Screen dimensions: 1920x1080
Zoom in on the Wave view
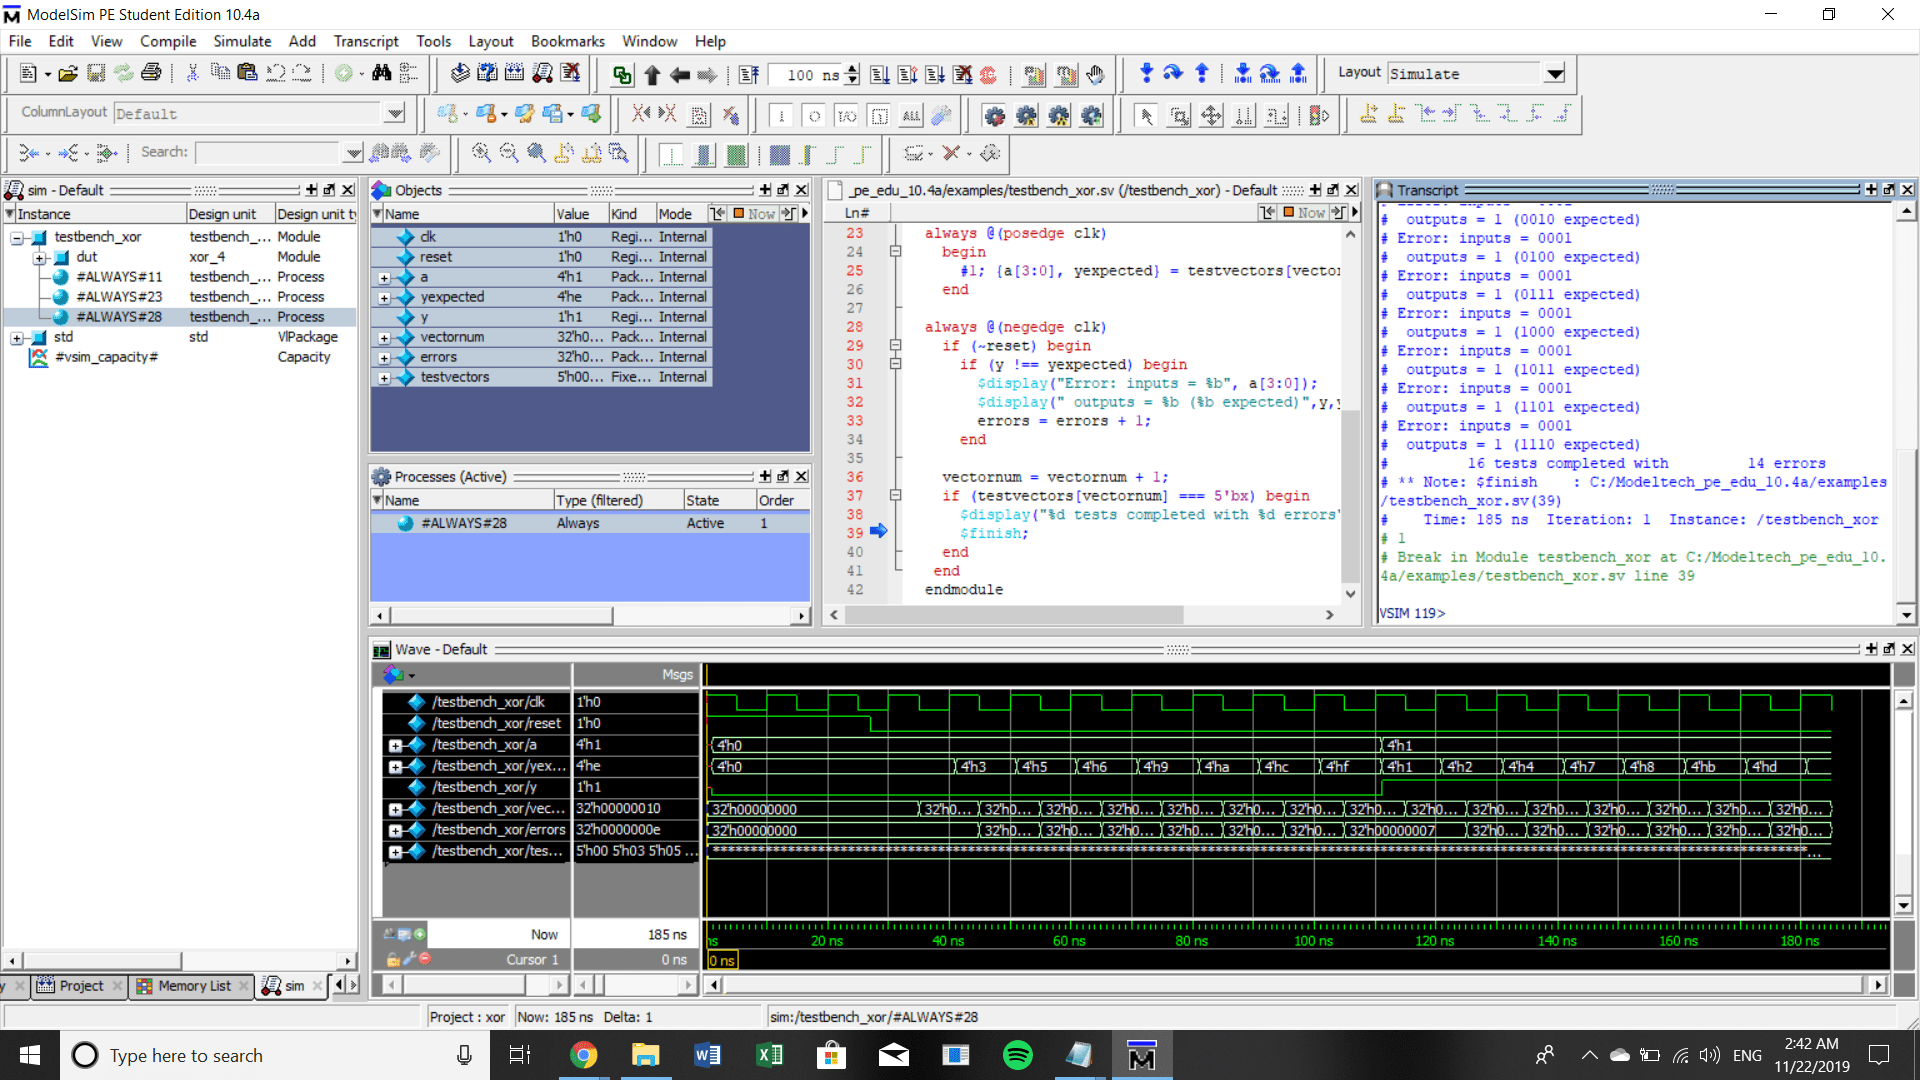coord(481,153)
